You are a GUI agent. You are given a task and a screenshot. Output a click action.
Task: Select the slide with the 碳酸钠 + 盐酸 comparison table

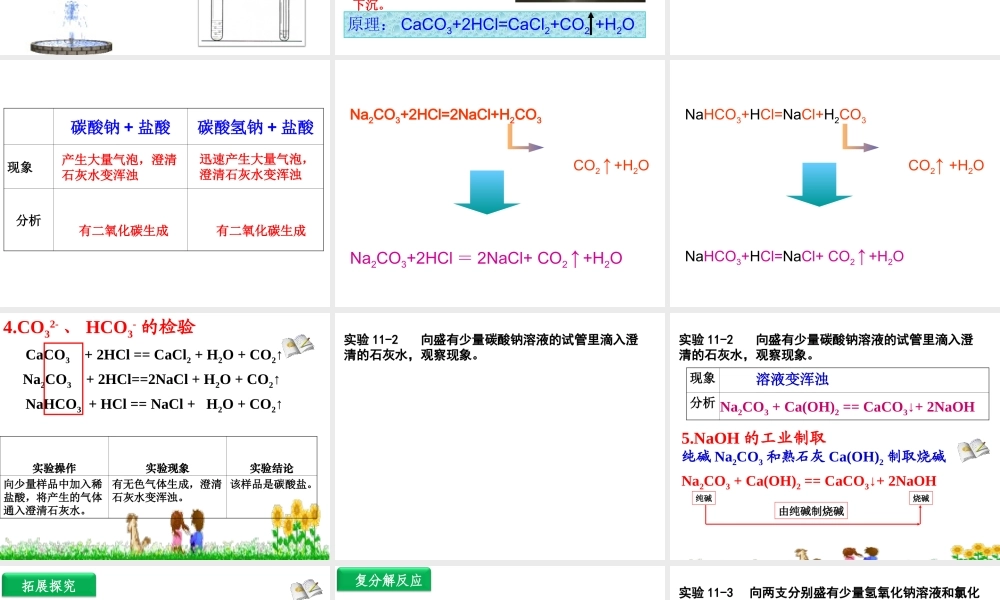point(164,183)
